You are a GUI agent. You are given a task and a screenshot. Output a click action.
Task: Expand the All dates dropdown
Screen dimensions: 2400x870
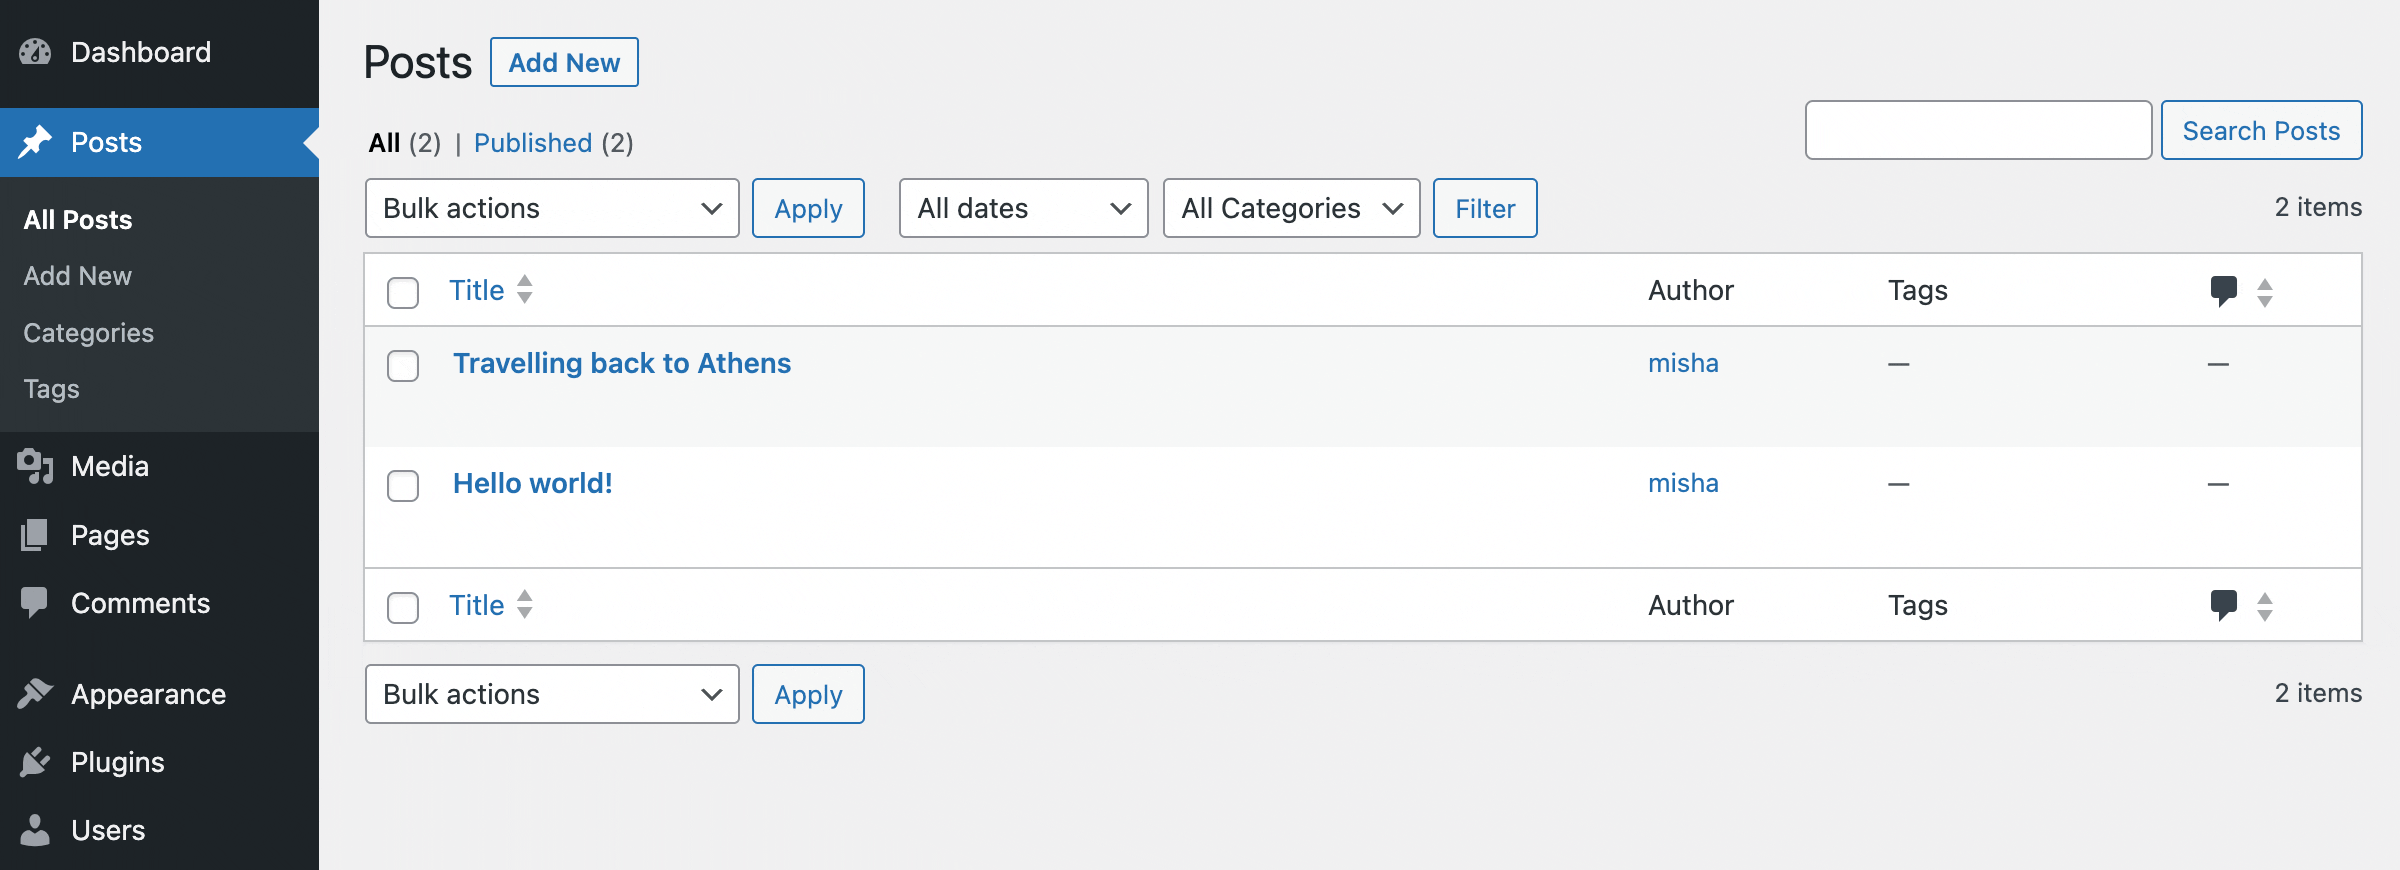(1023, 208)
